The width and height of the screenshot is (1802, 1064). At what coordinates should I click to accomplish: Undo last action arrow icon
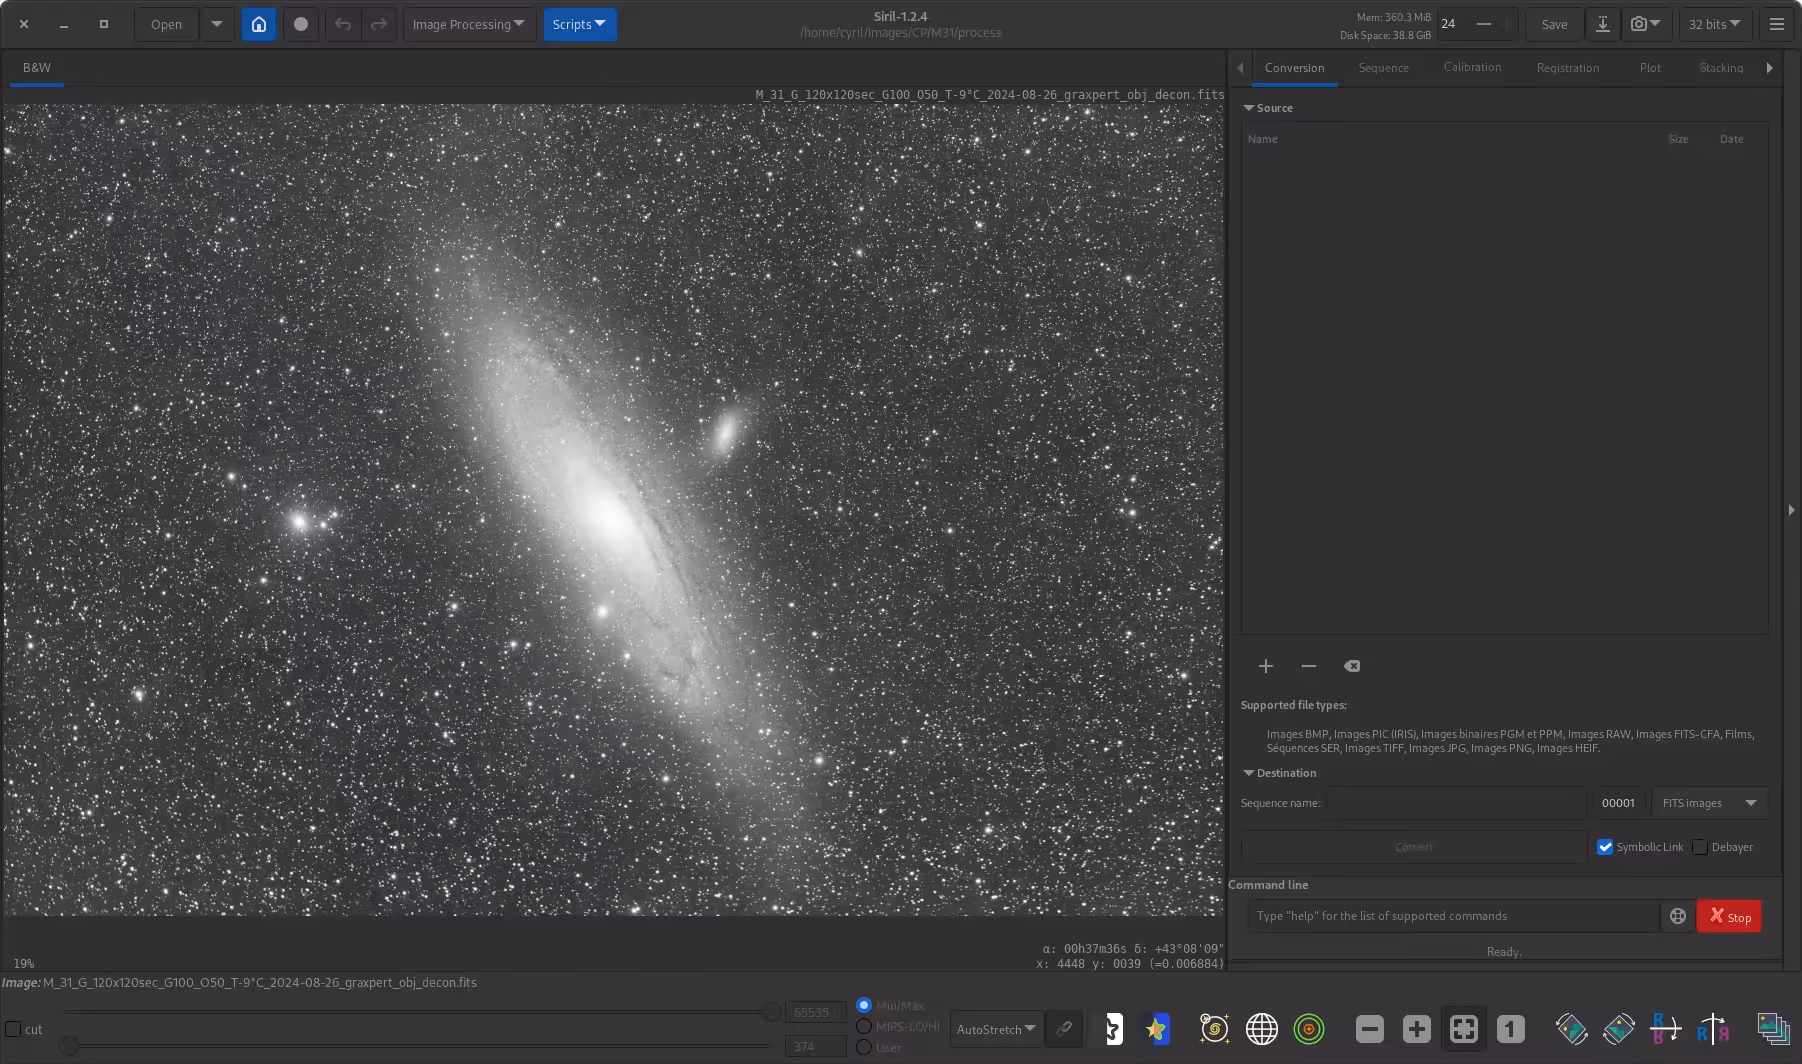[343, 24]
